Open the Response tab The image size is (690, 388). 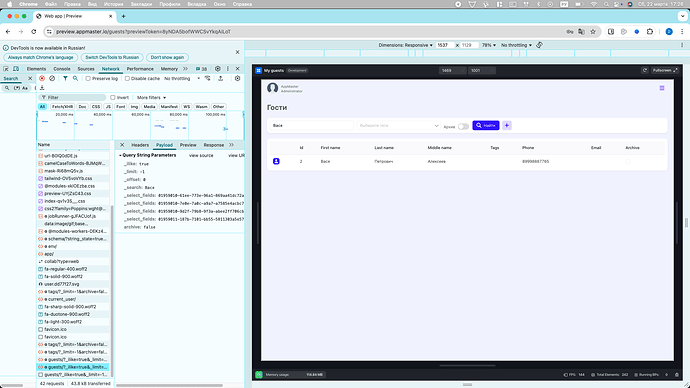(213, 145)
